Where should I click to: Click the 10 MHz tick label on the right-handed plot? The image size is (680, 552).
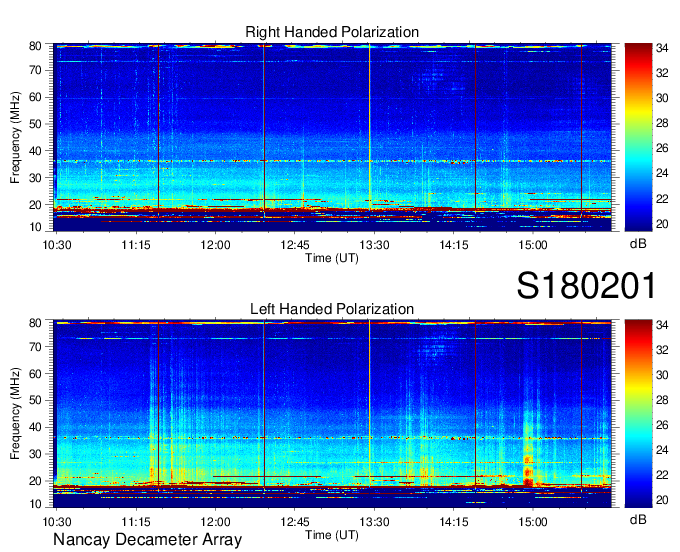[35, 227]
